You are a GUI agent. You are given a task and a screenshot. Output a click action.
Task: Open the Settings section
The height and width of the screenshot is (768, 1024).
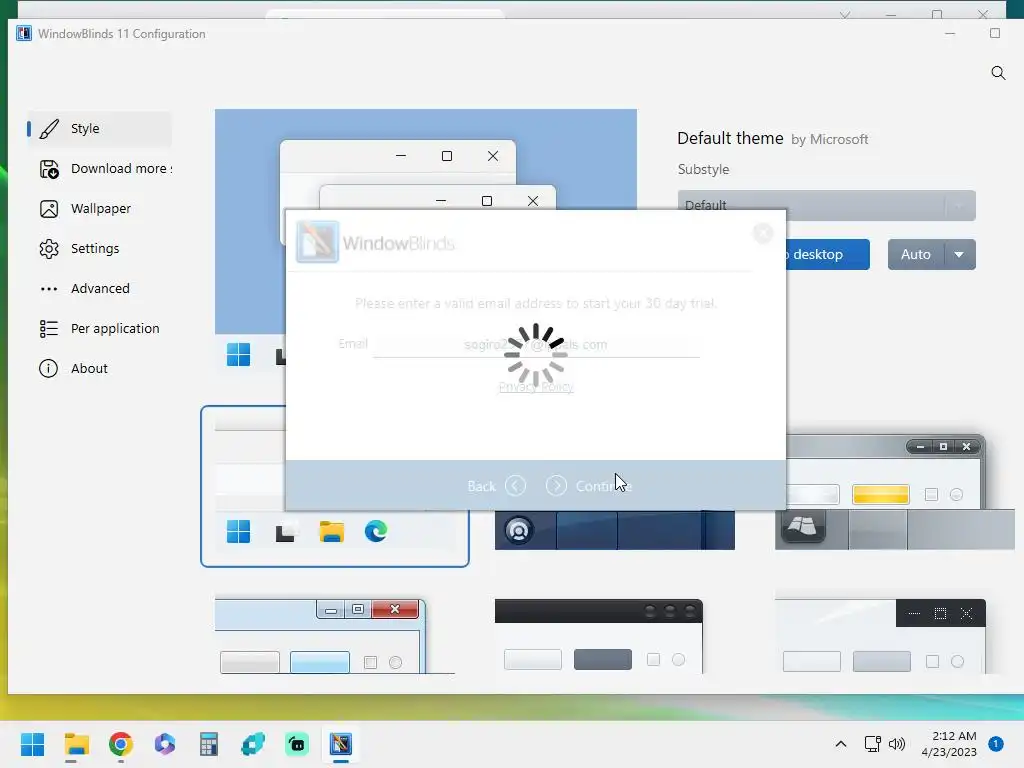(x=99, y=248)
